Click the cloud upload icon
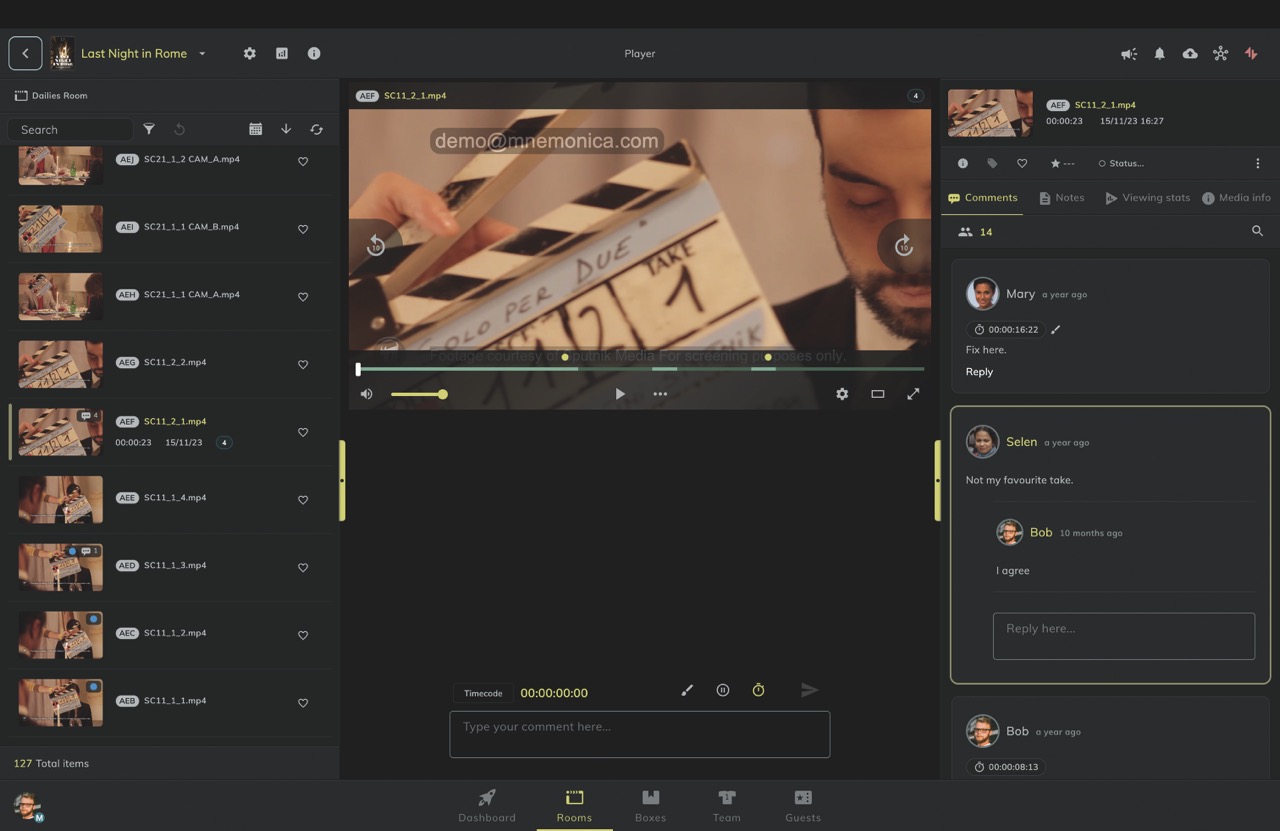 (x=1190, y=54)
